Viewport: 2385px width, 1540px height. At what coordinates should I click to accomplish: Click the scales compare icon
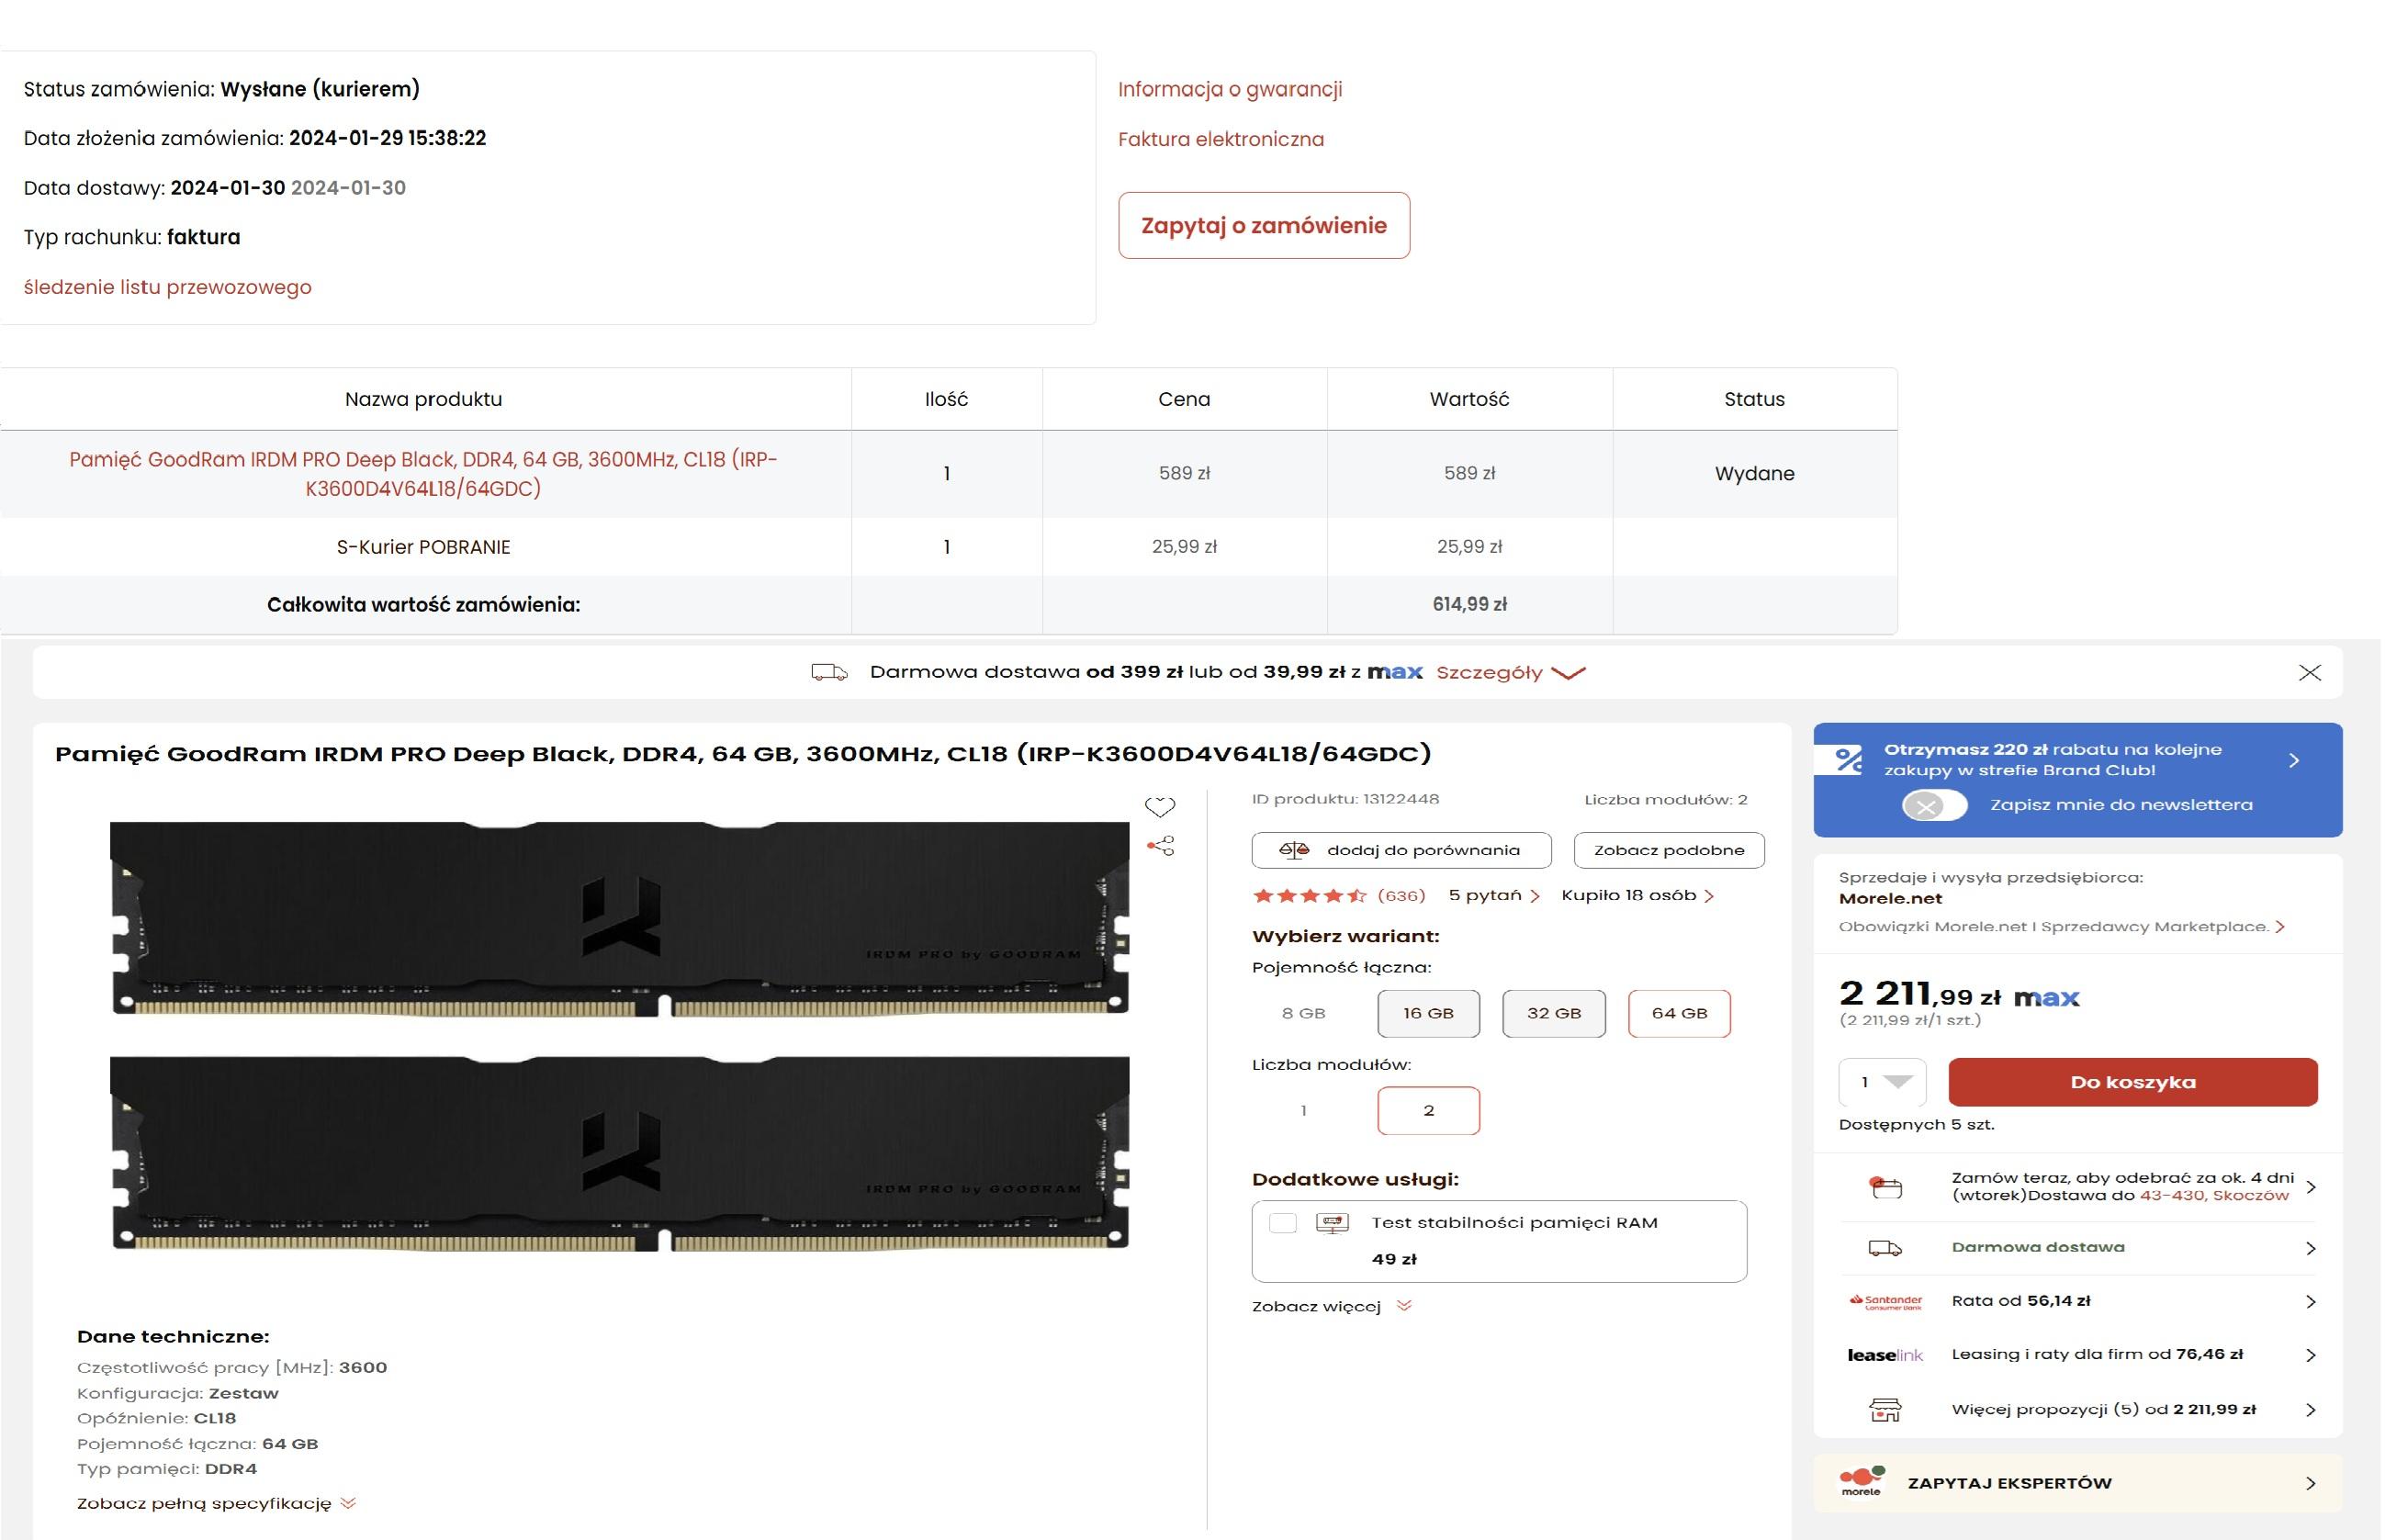1293,850
